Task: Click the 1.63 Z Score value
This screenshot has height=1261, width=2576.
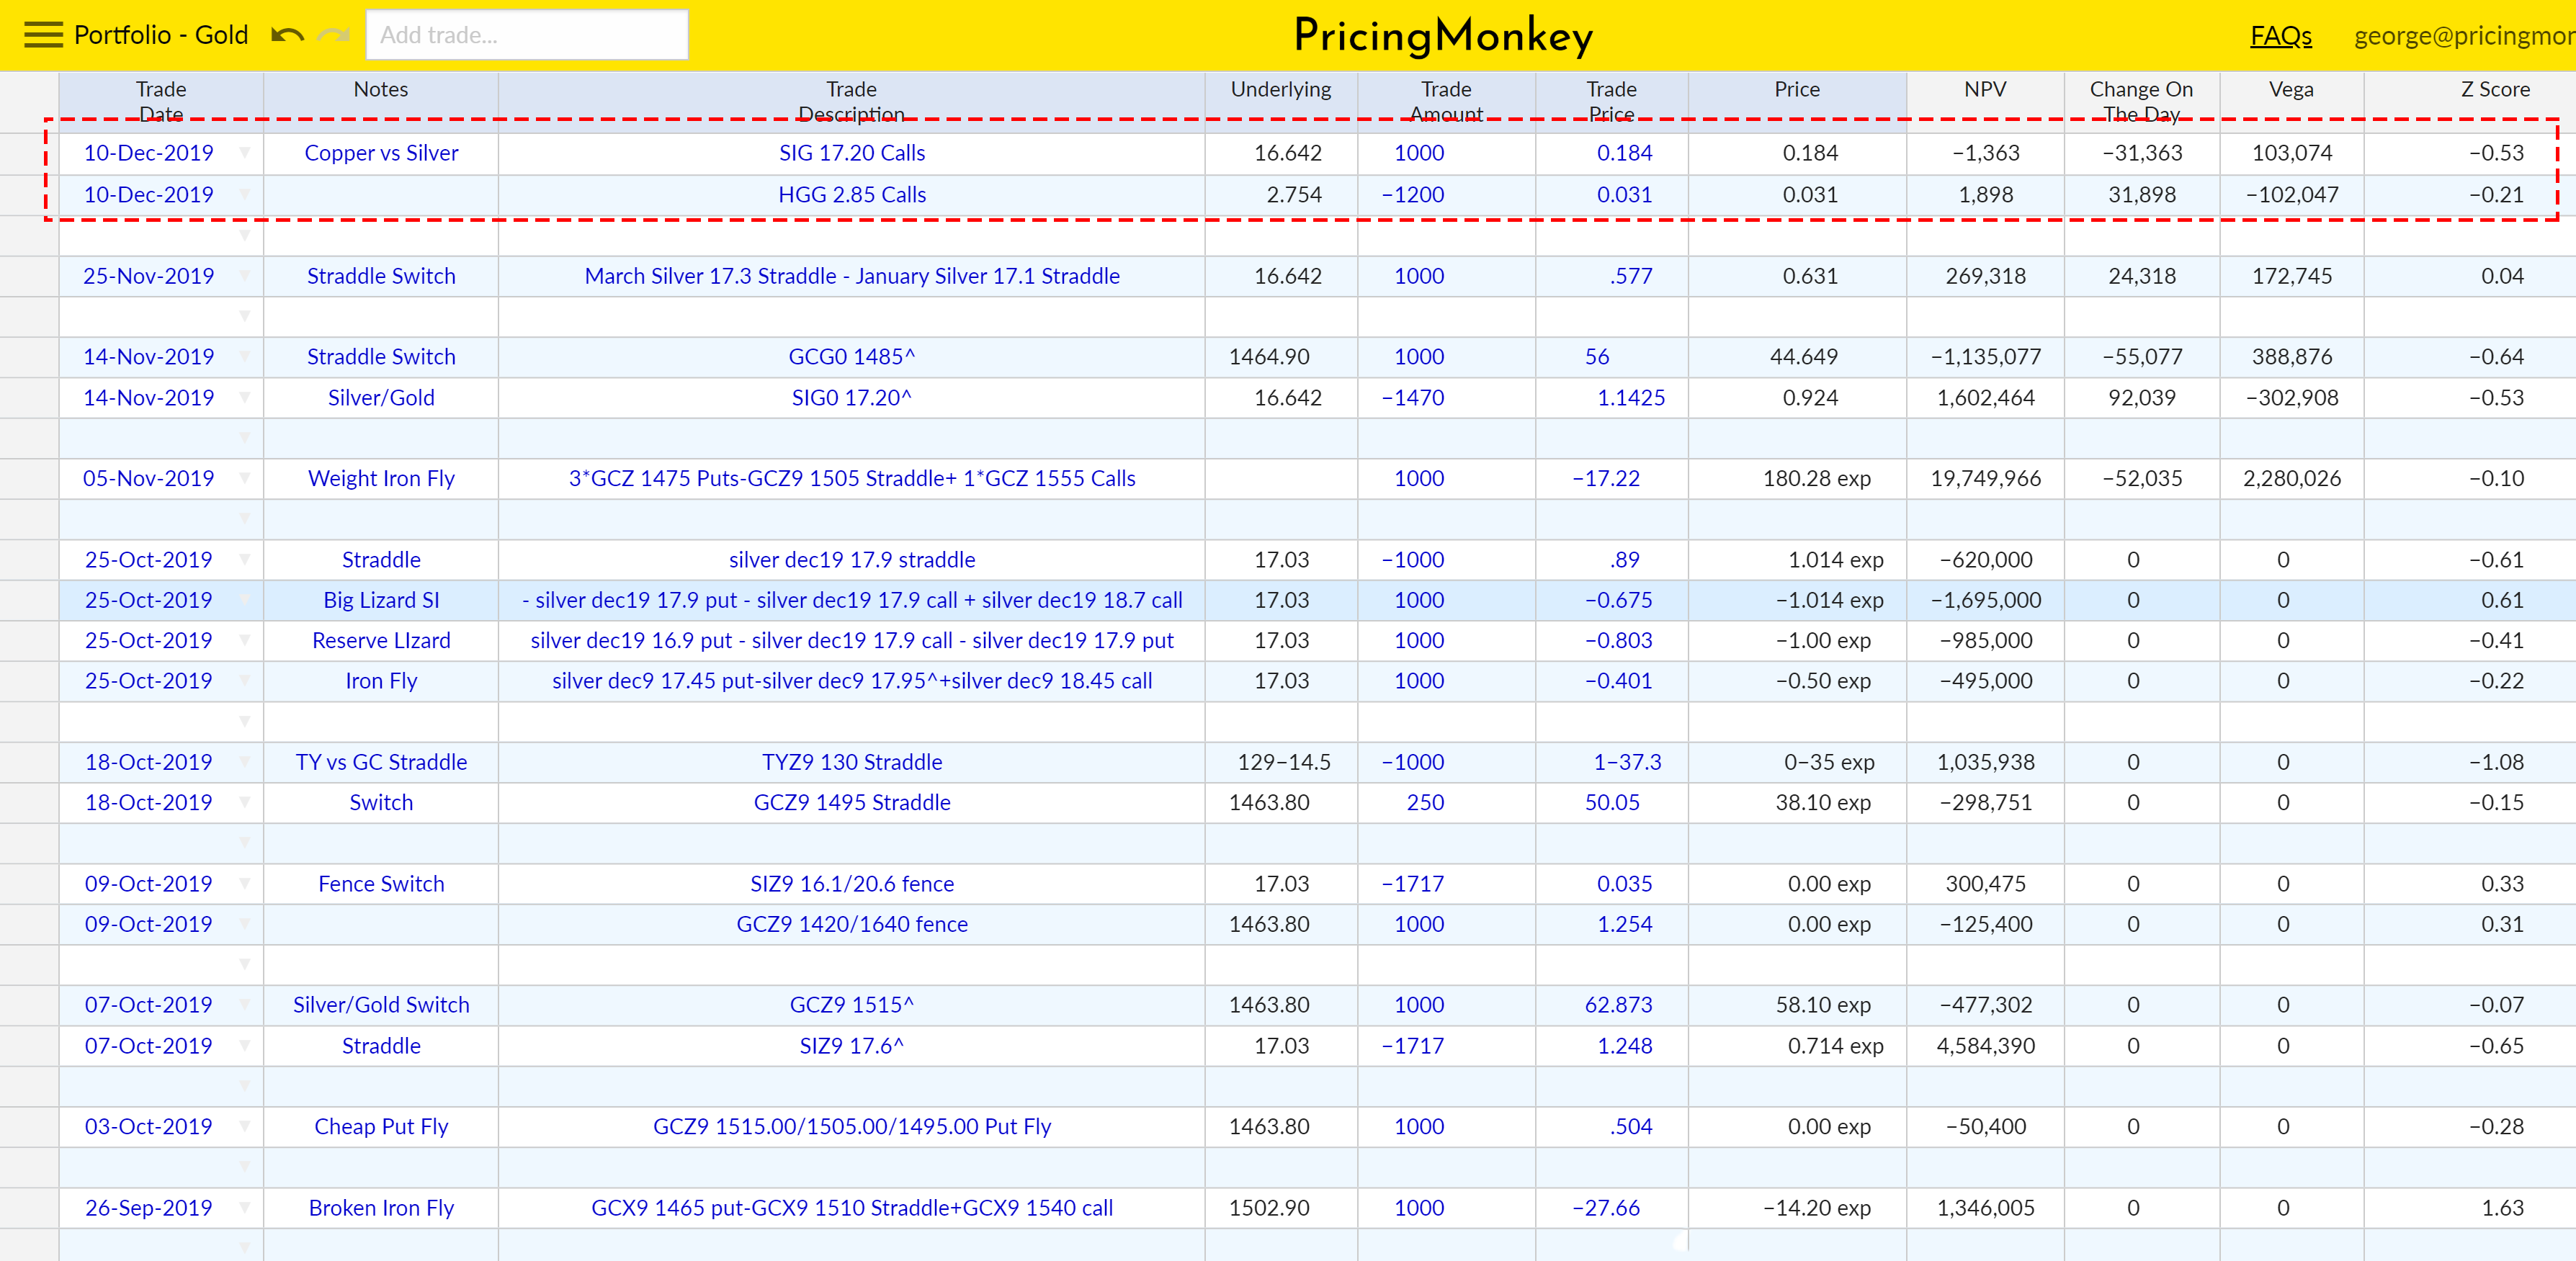Action: (x=2502, y=1208)
